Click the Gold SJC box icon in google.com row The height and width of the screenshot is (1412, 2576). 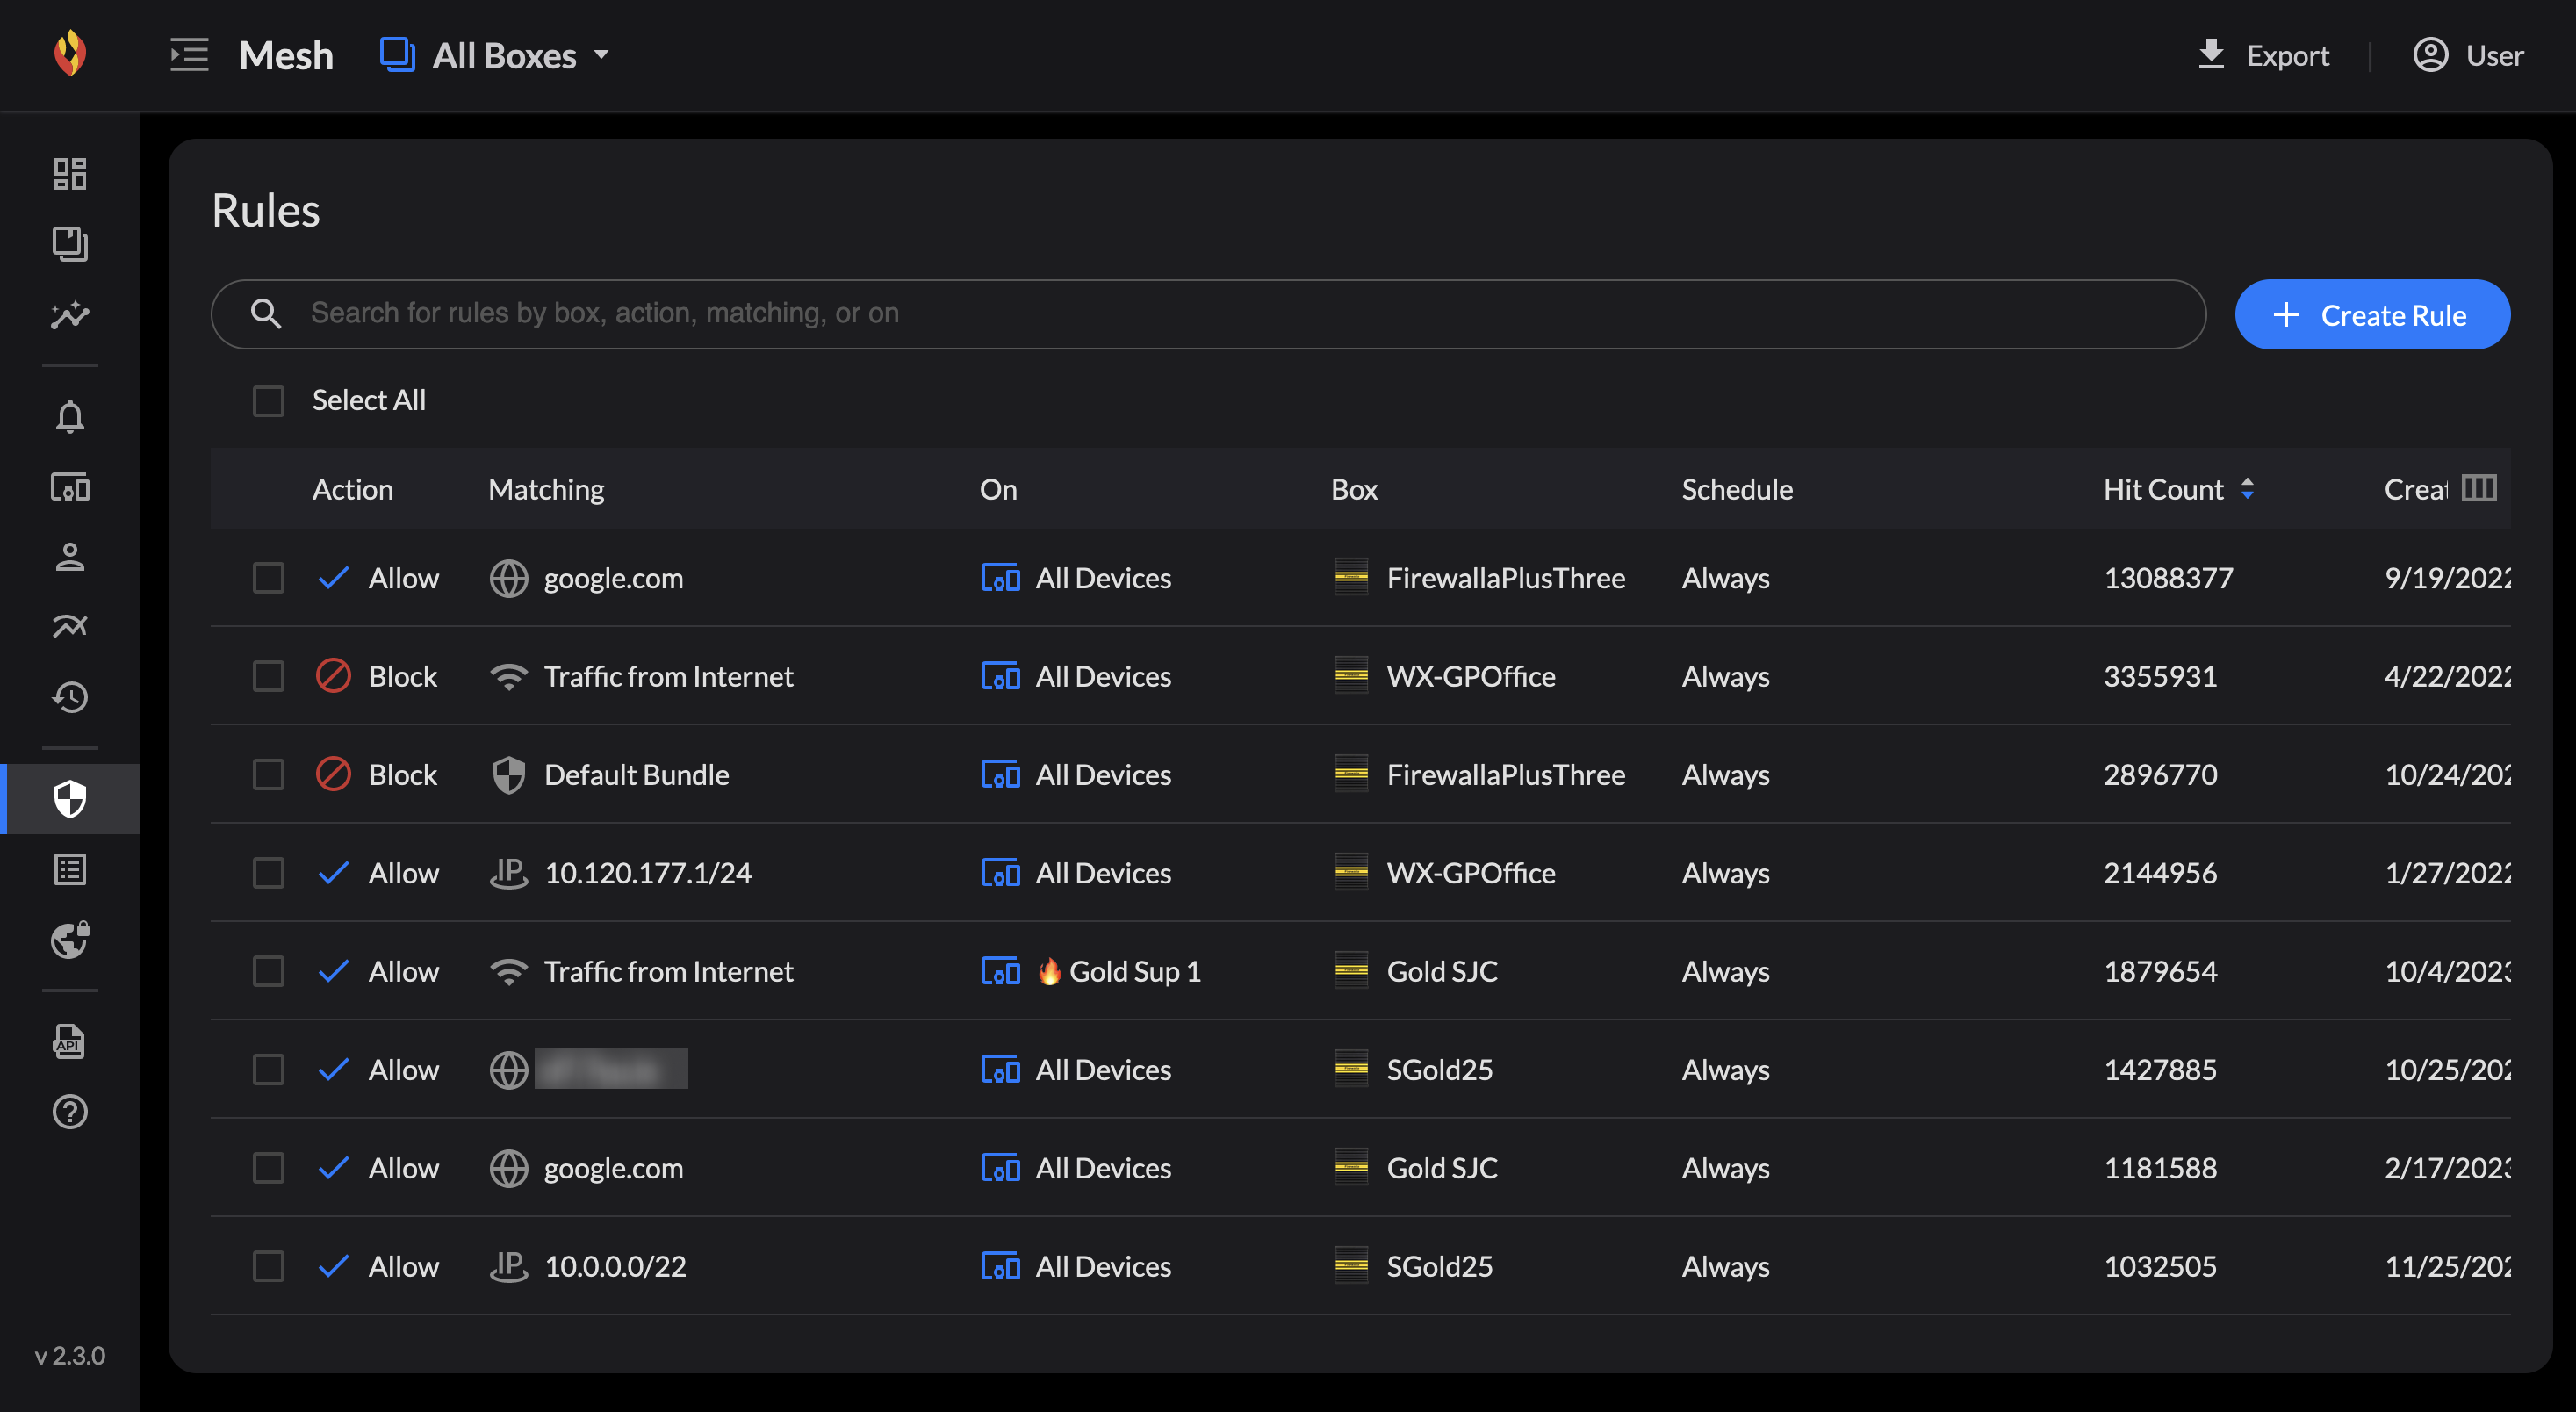[x=1351, y=1166]
